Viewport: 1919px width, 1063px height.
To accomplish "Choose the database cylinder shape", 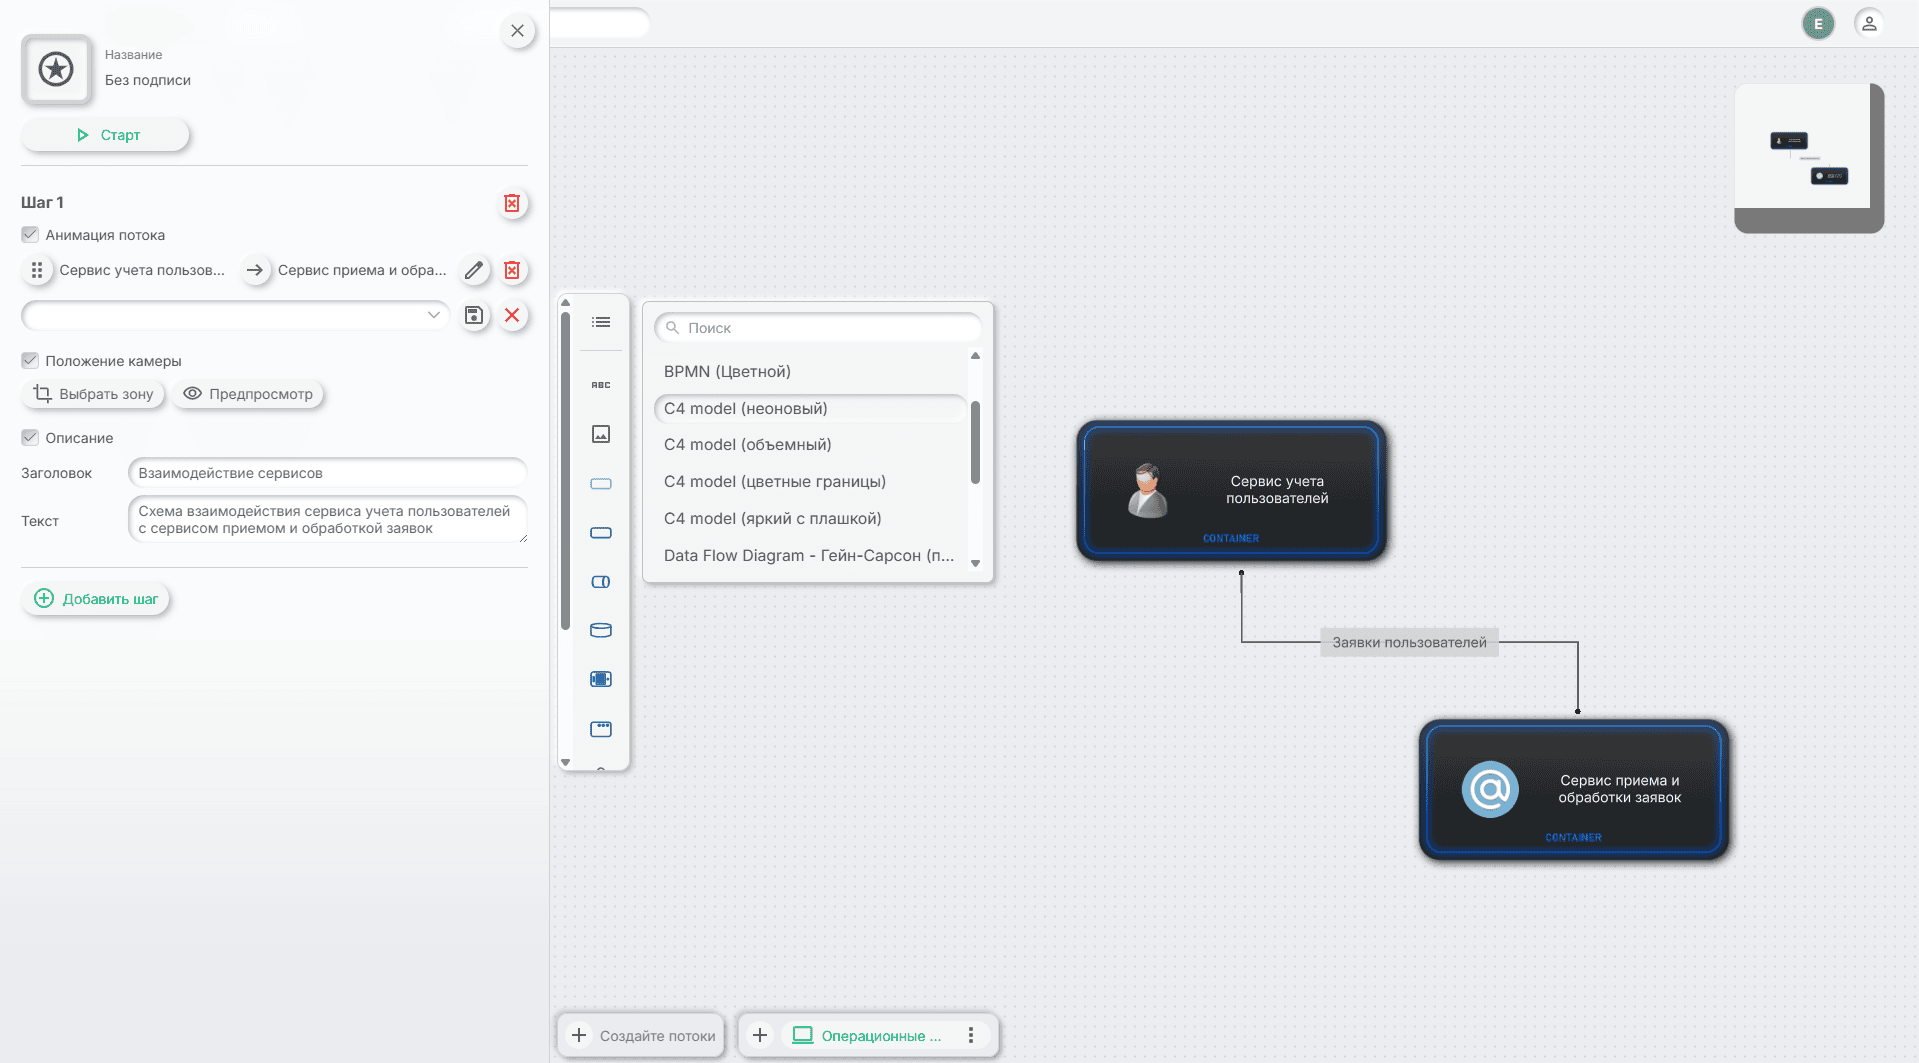I will [601, 630].
